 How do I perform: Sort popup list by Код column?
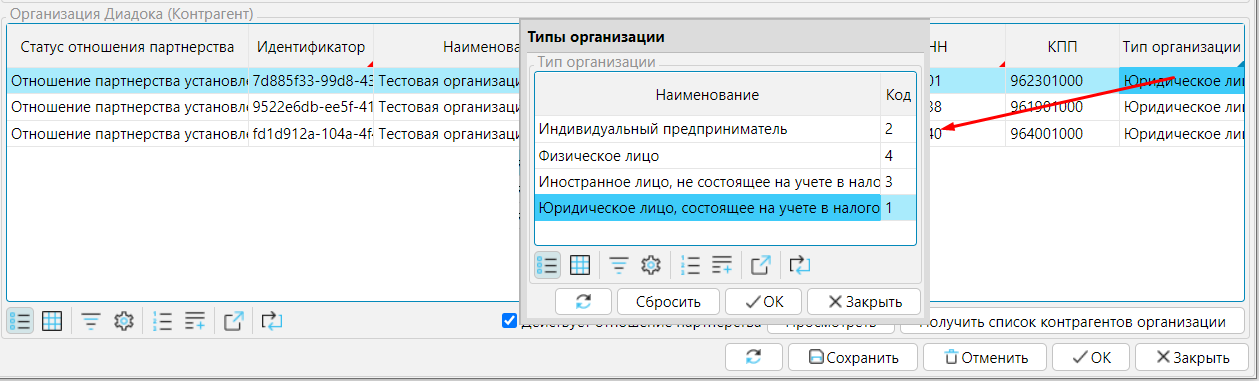coord(898,94)
